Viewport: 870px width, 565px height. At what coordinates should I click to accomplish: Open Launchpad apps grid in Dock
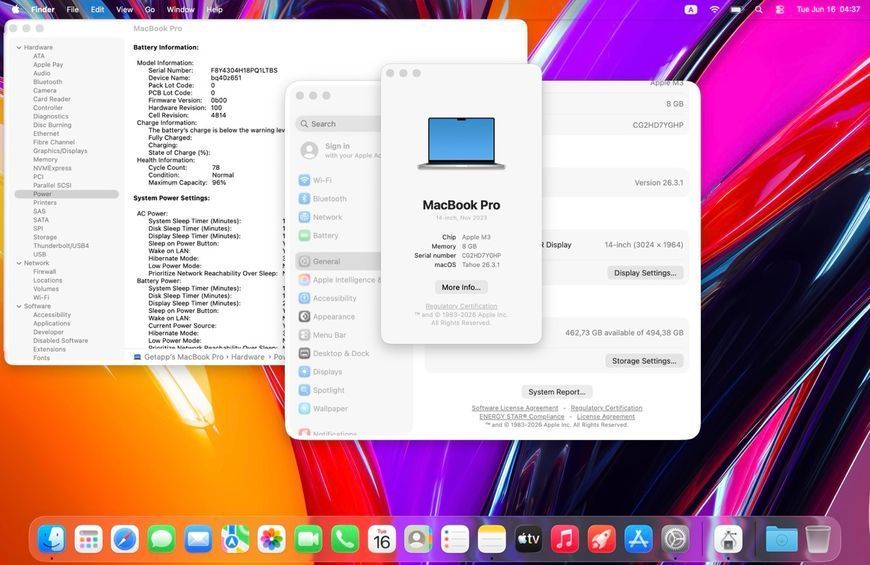pos(89,539)
